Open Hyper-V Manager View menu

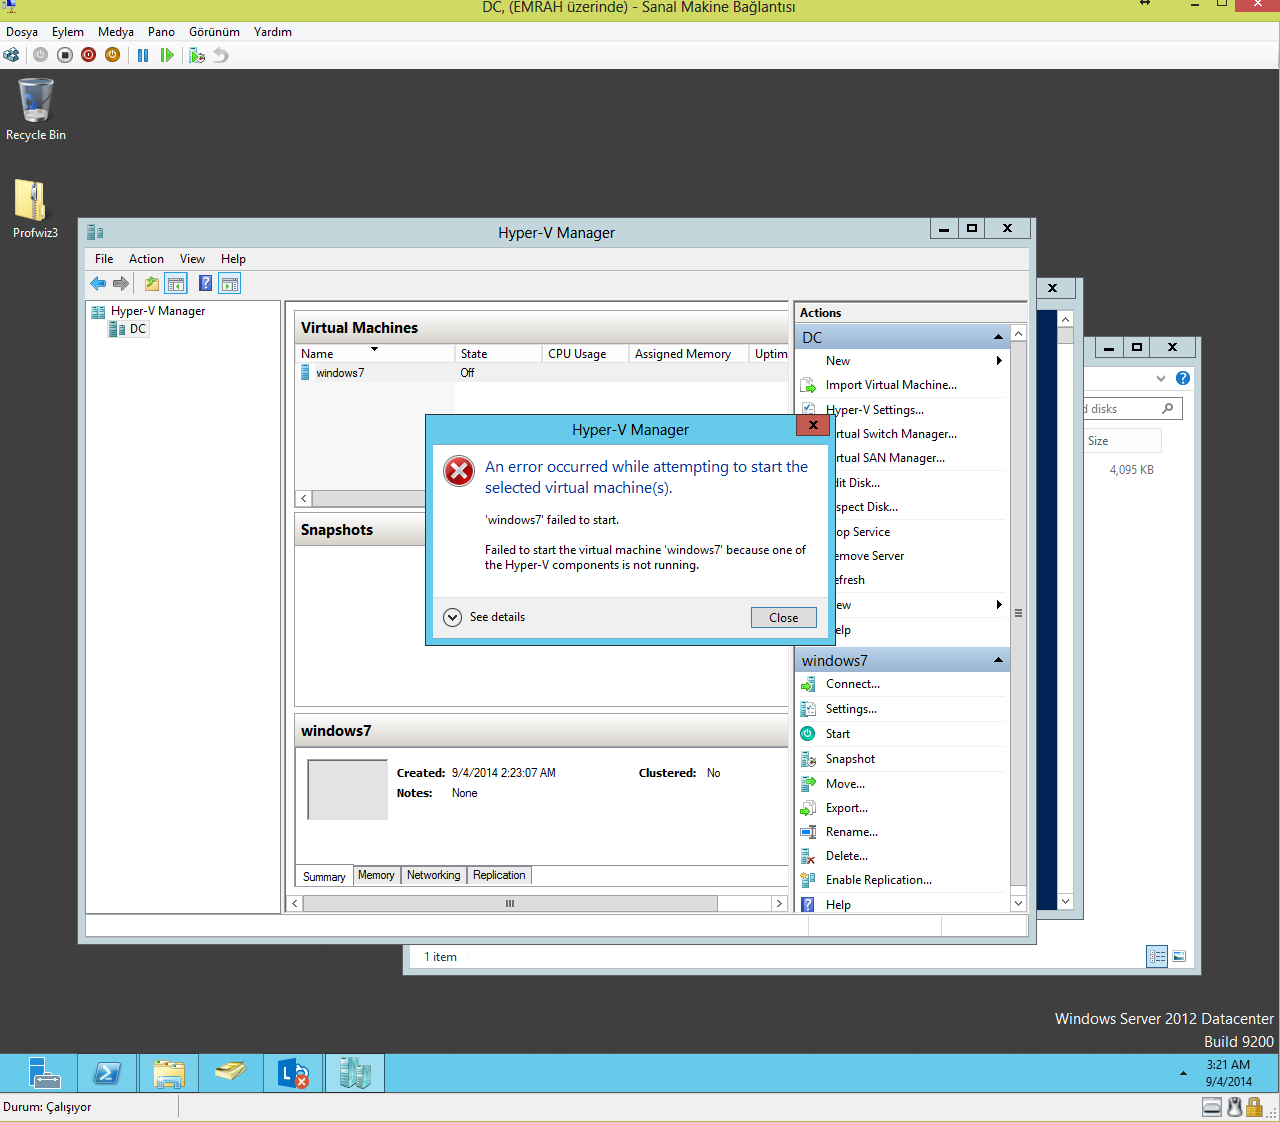[192, 259]
